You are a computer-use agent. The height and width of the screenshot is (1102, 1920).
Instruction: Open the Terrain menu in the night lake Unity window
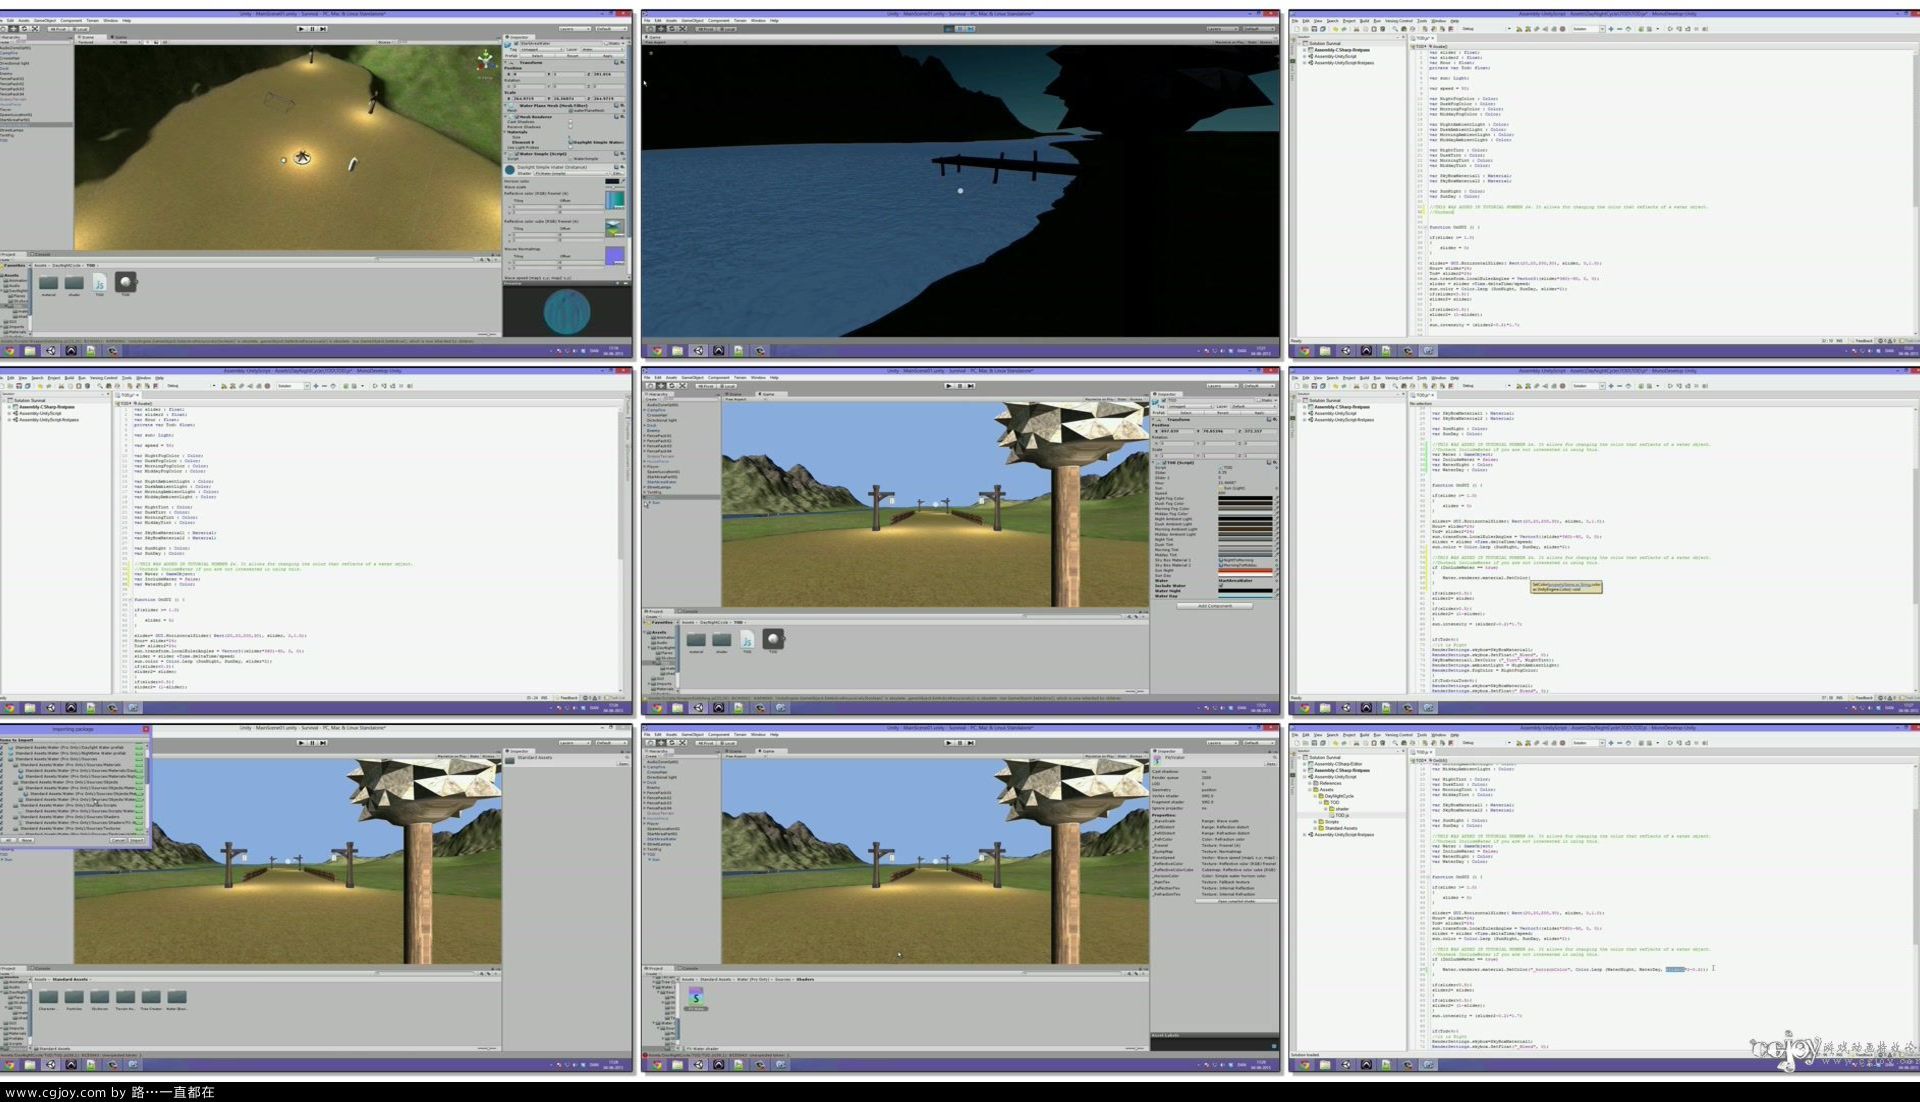pyautogui.click(x=740, y=20)
